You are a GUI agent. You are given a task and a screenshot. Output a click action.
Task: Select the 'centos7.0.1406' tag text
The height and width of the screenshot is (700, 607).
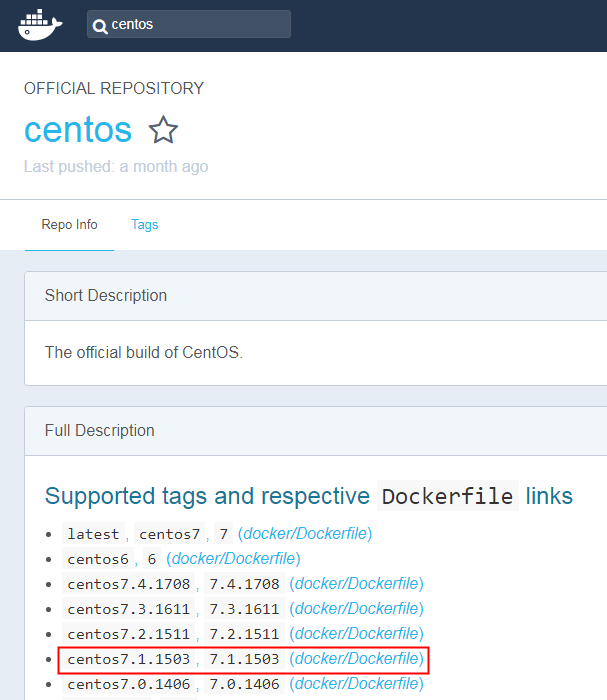pos(129,684)
